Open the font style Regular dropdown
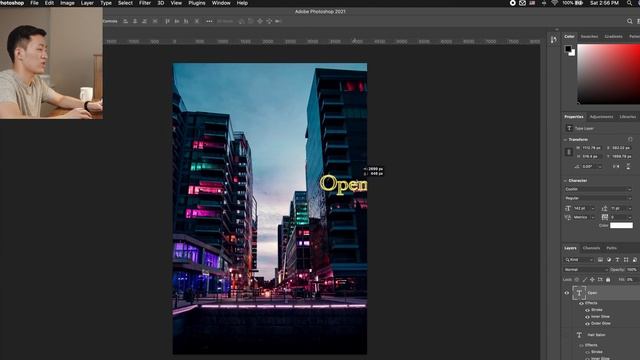Viewport: 640px width, 360px height. [x=598, y=198]
